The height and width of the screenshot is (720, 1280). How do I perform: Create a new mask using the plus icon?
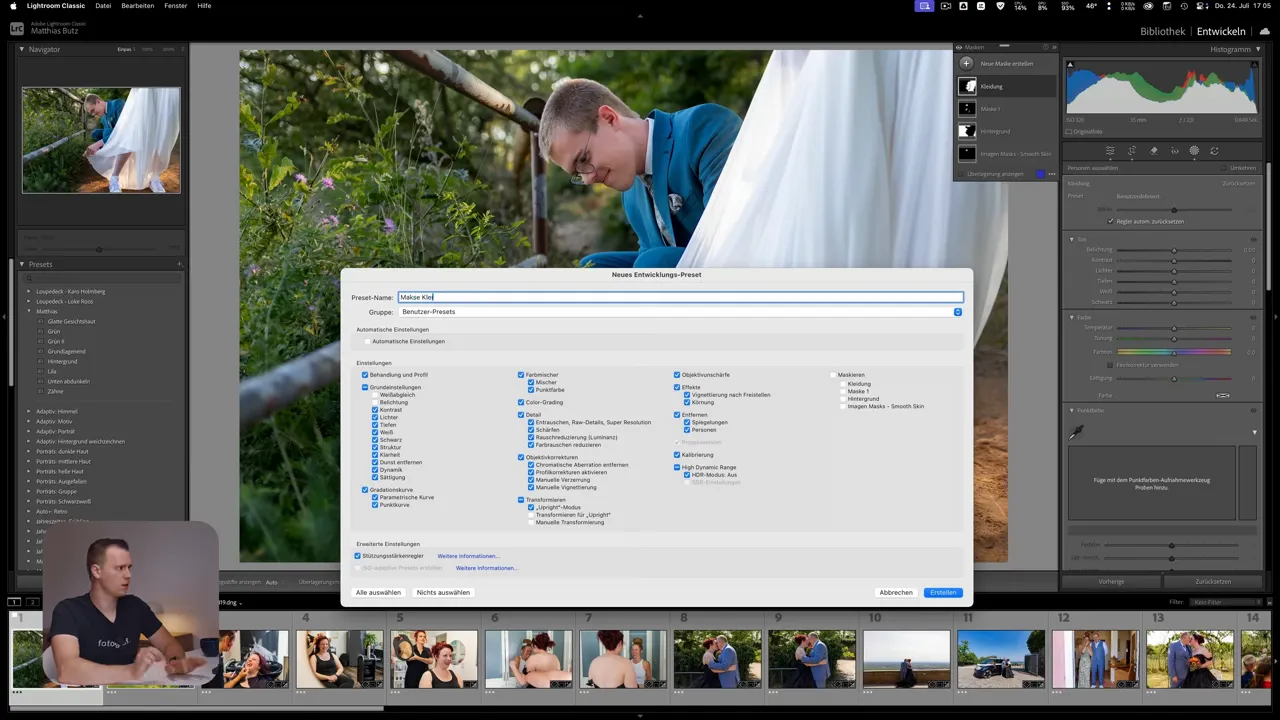tap(966, 63)
